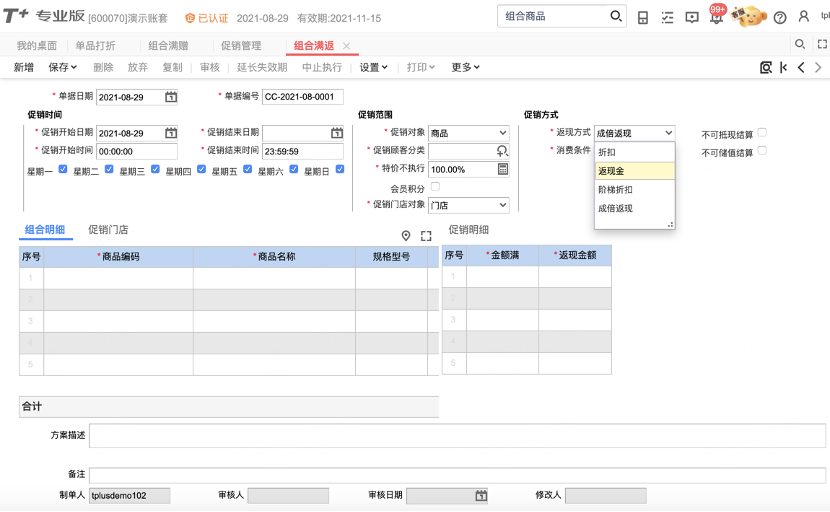Jump to first record icon
Image resolution: width=830 pixels, height=512 pixels.
point(783,67)
